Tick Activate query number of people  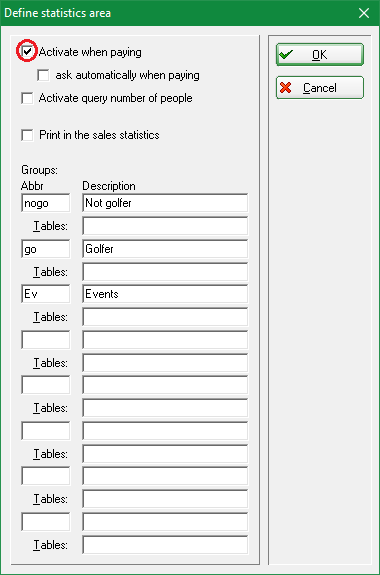coord(27,98)
